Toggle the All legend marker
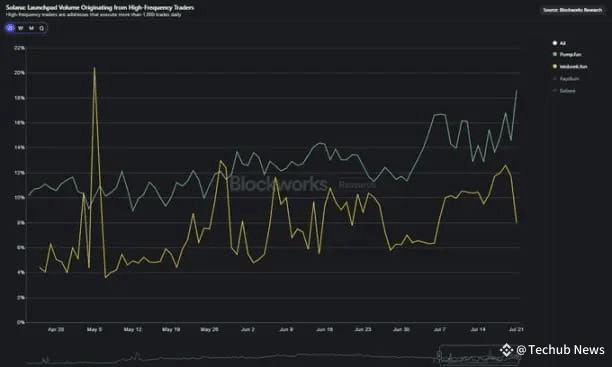This screenshot has height=367, width=612. pos(555,43)
